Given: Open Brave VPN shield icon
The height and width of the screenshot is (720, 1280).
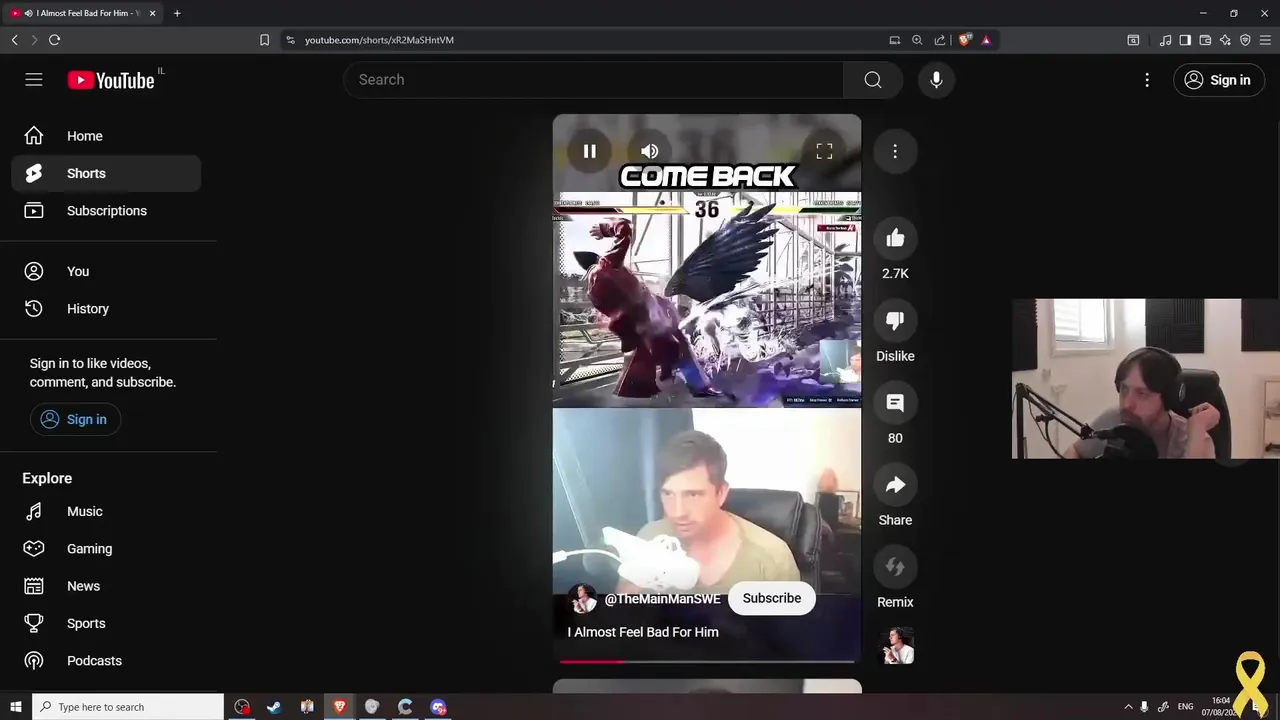Looking at the screenshot, I should [1245, 40].
